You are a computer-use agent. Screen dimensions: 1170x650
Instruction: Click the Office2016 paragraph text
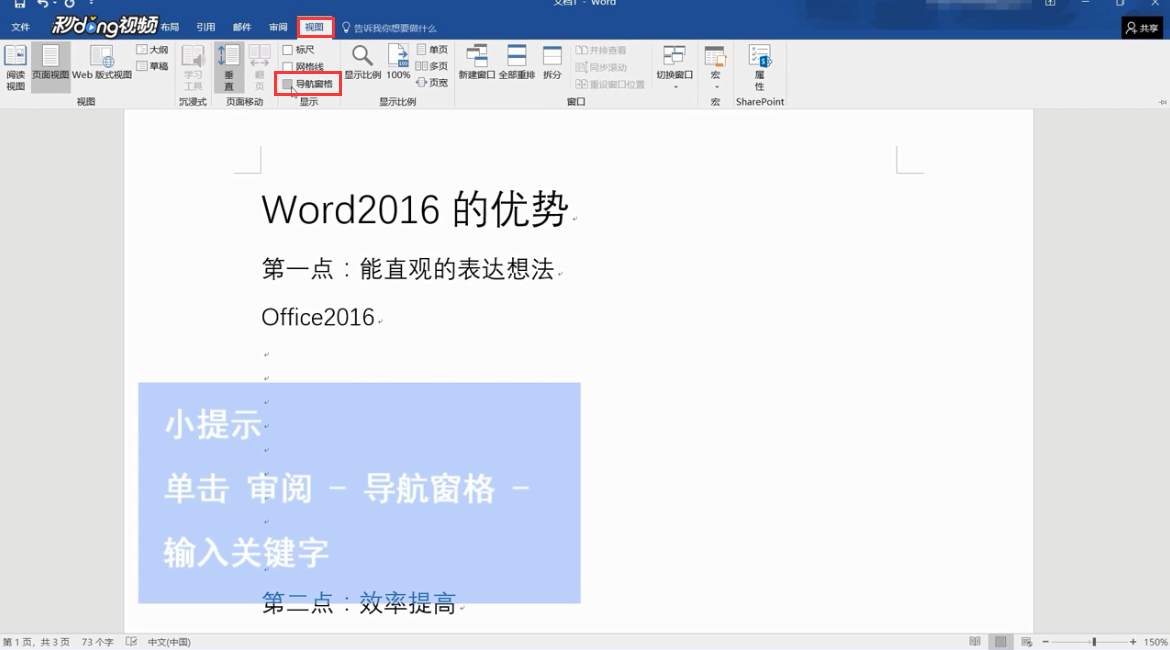click(318, 317)
